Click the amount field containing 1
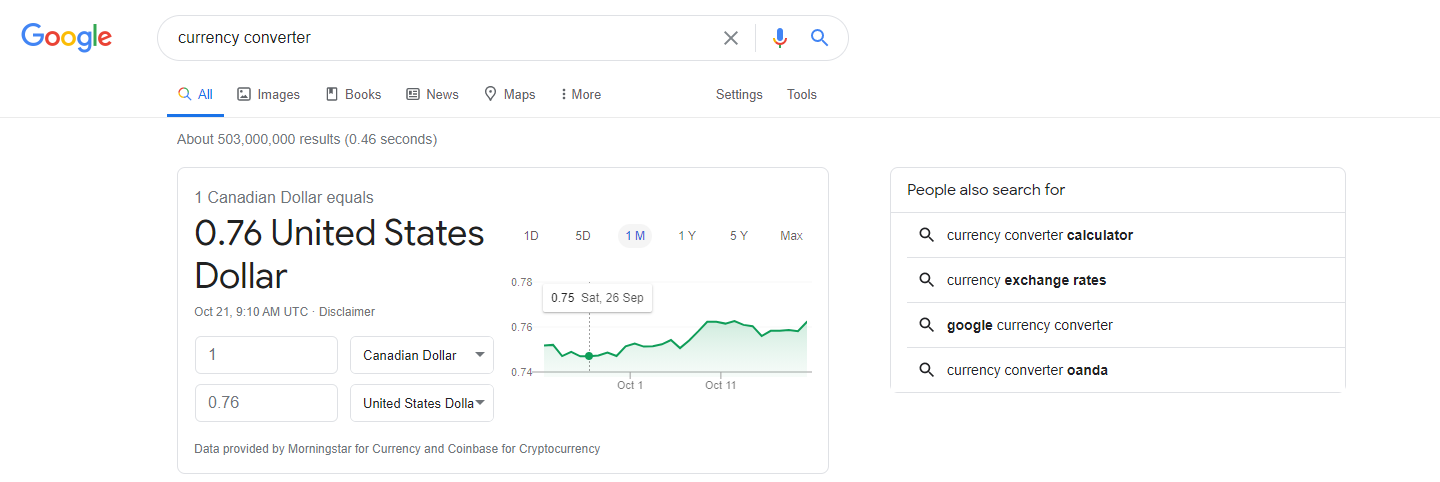The image size is (1440, 482). click(266, 355)
